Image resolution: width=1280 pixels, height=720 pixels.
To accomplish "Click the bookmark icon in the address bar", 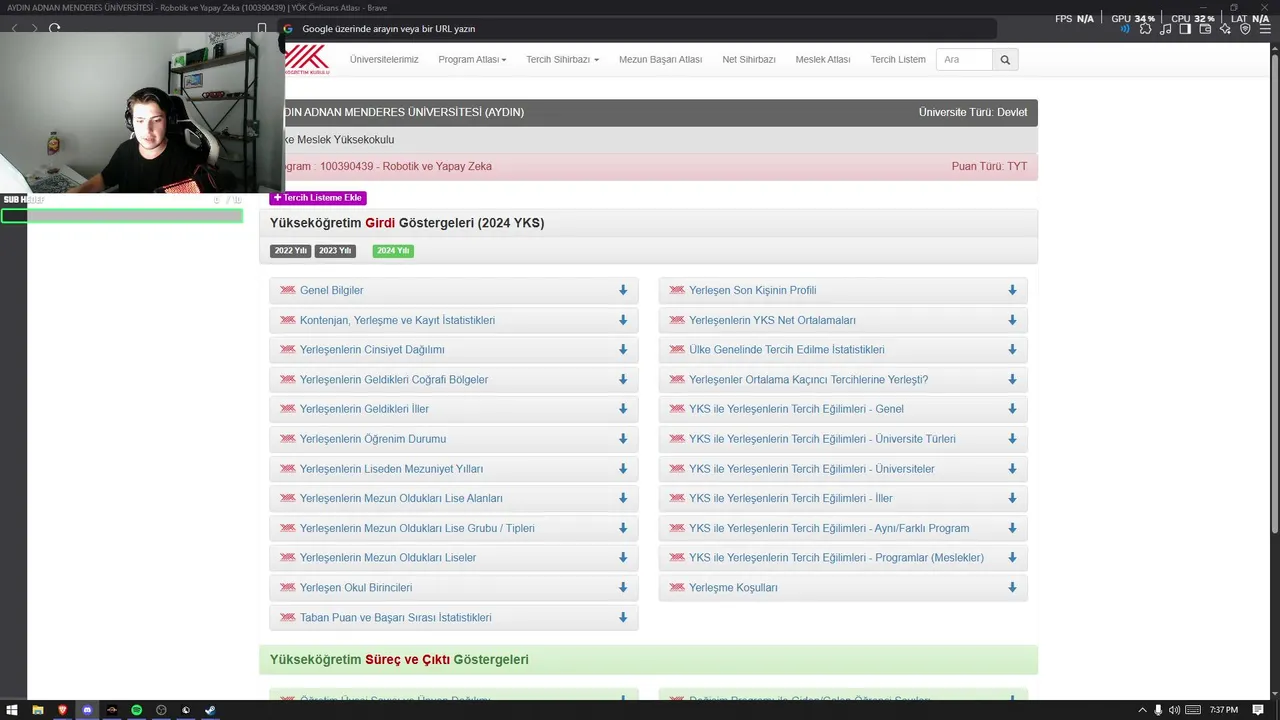I will [x=261, y=29].
